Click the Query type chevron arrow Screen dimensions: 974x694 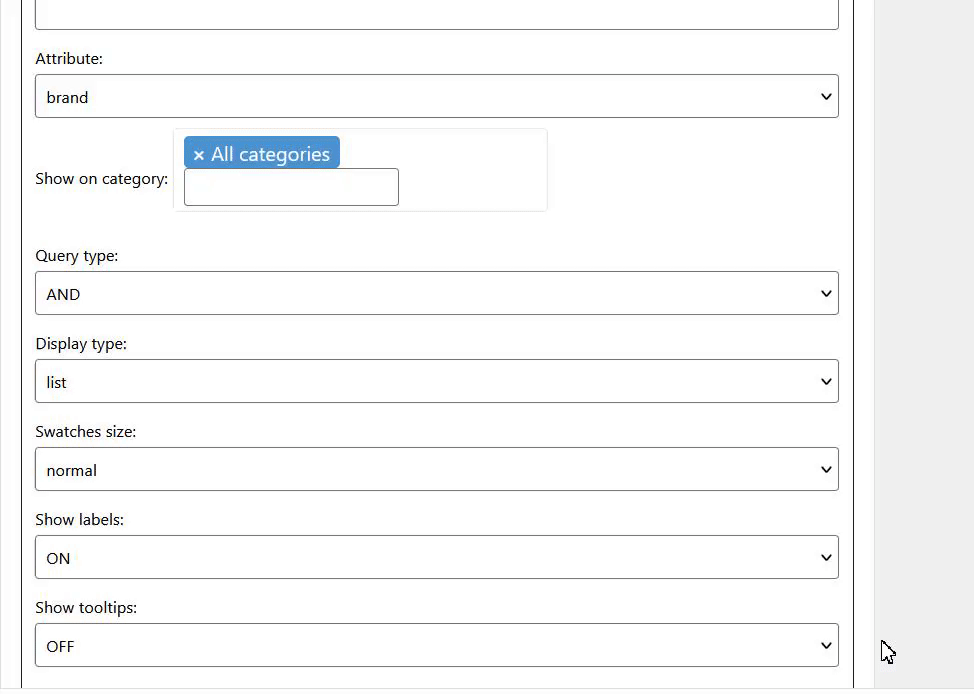826,294
